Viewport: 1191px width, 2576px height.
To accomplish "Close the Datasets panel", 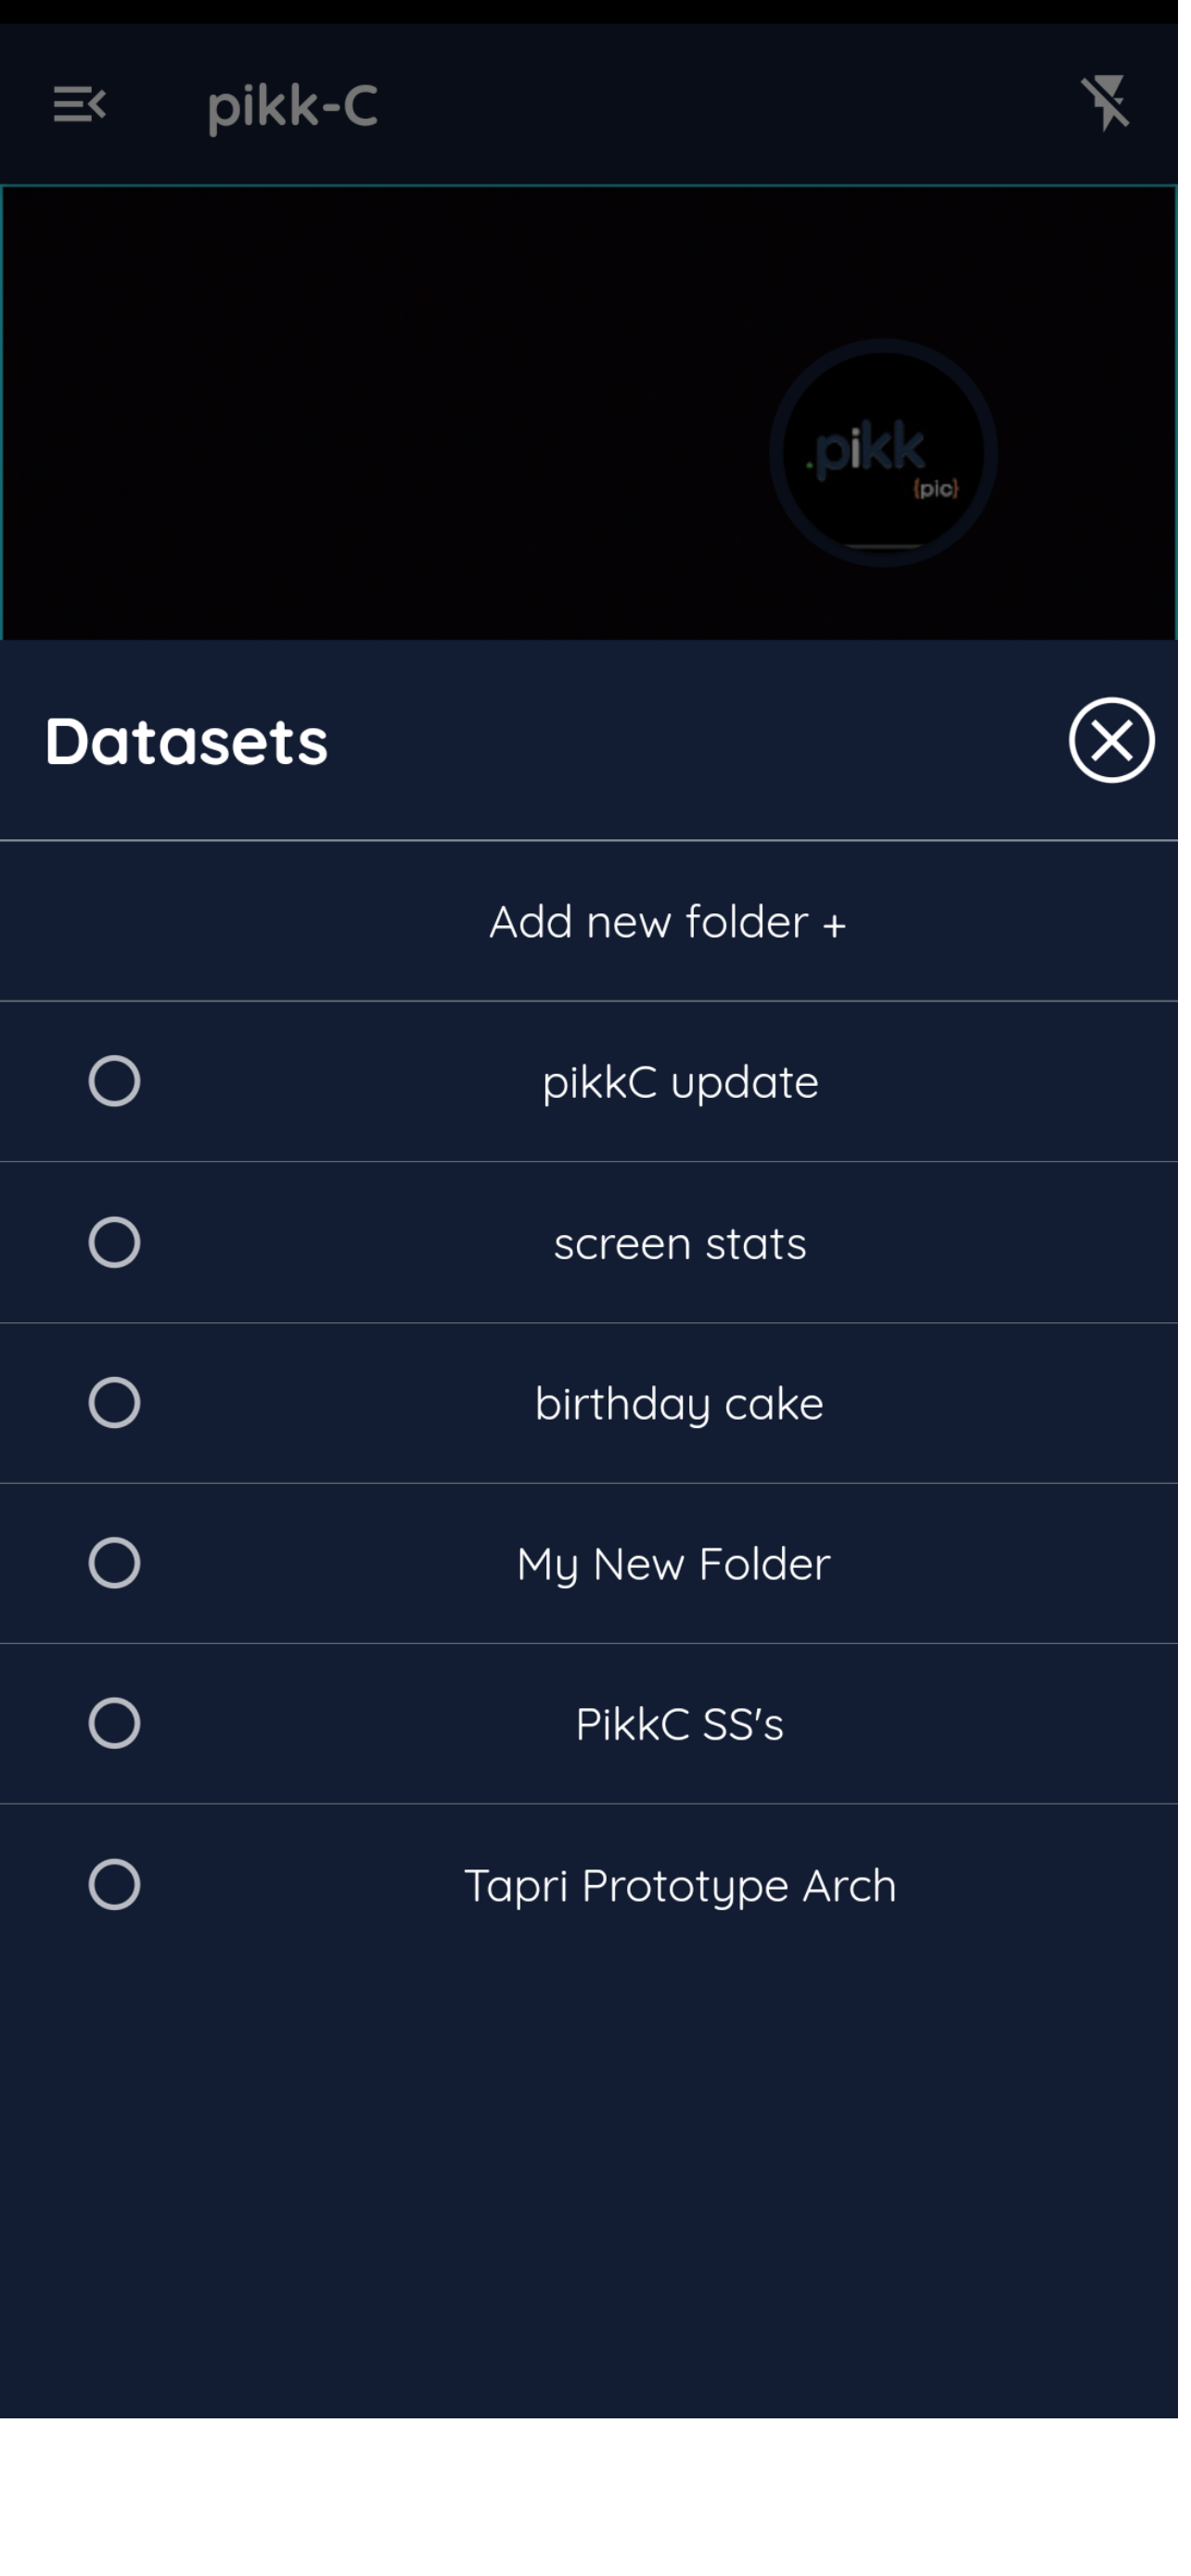I will tap(1124, 749).
